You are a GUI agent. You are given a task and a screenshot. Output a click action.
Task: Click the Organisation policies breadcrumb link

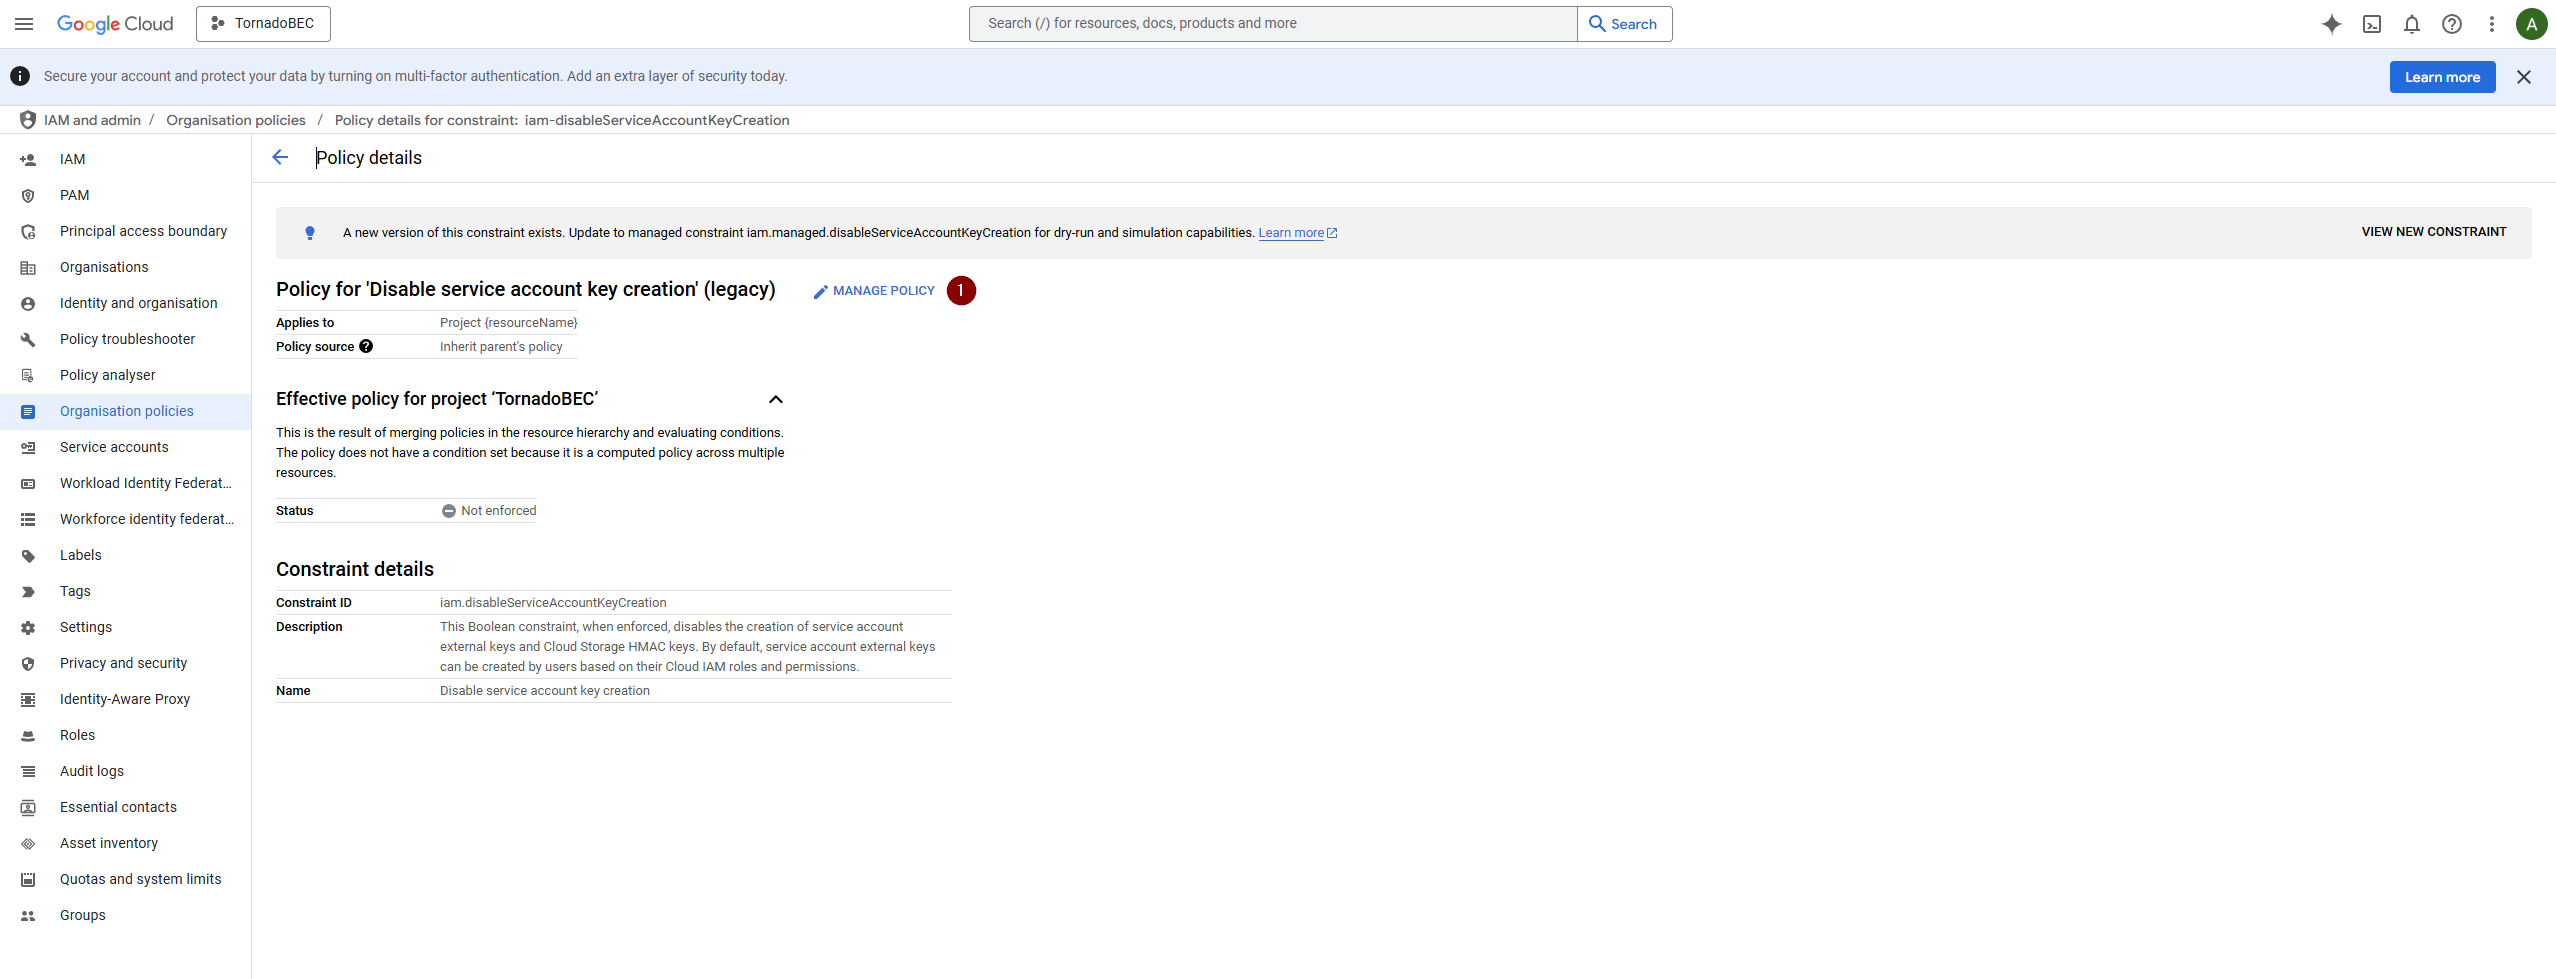(x=236, y=120)
